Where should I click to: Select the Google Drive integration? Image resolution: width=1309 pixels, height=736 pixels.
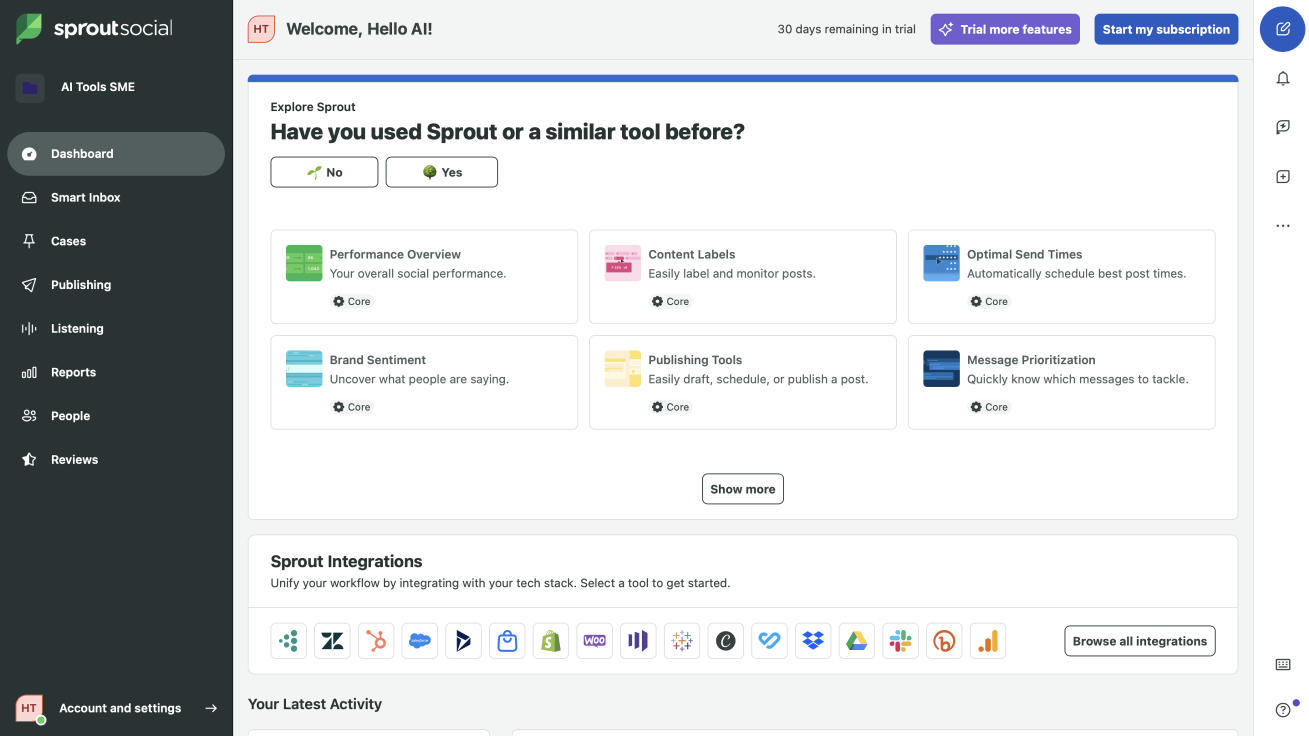coord(857,640)
